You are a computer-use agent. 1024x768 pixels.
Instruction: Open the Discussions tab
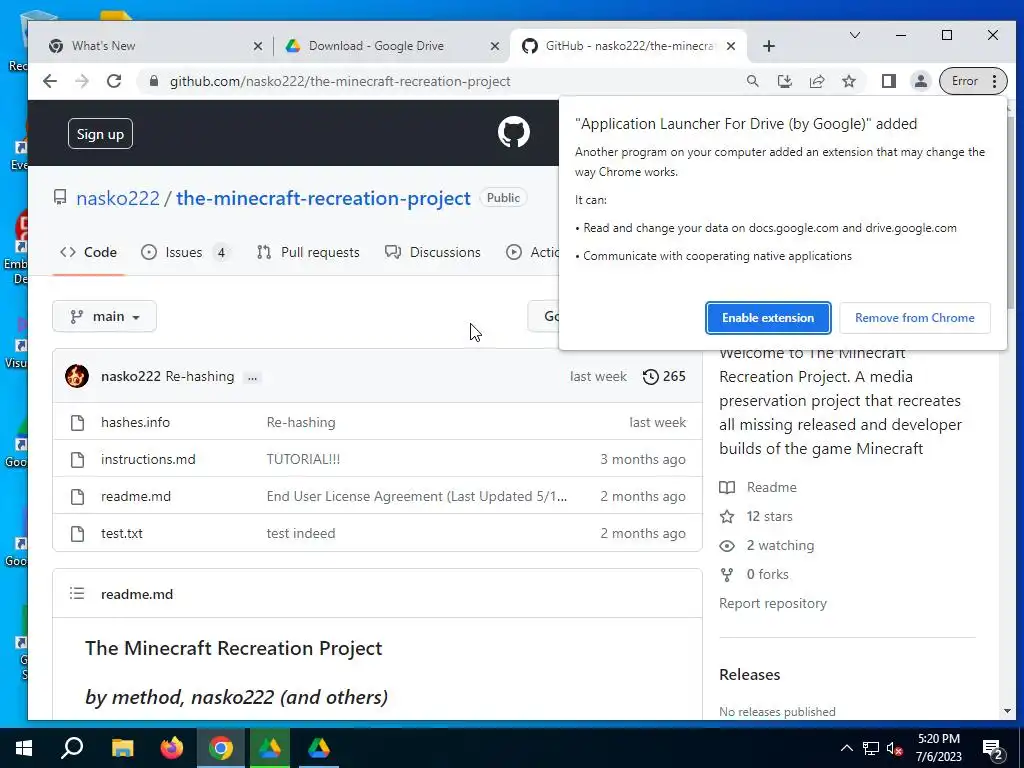pos(433,252)
